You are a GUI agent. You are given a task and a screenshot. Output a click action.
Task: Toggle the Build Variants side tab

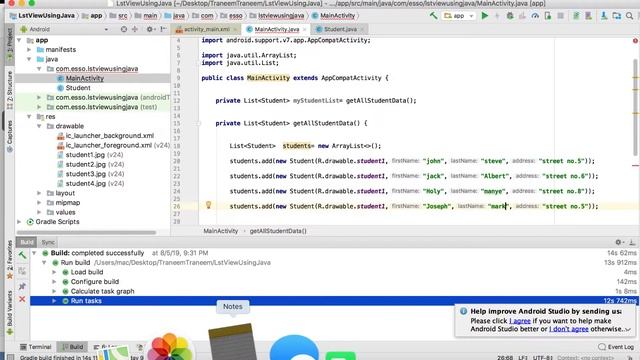10,312
